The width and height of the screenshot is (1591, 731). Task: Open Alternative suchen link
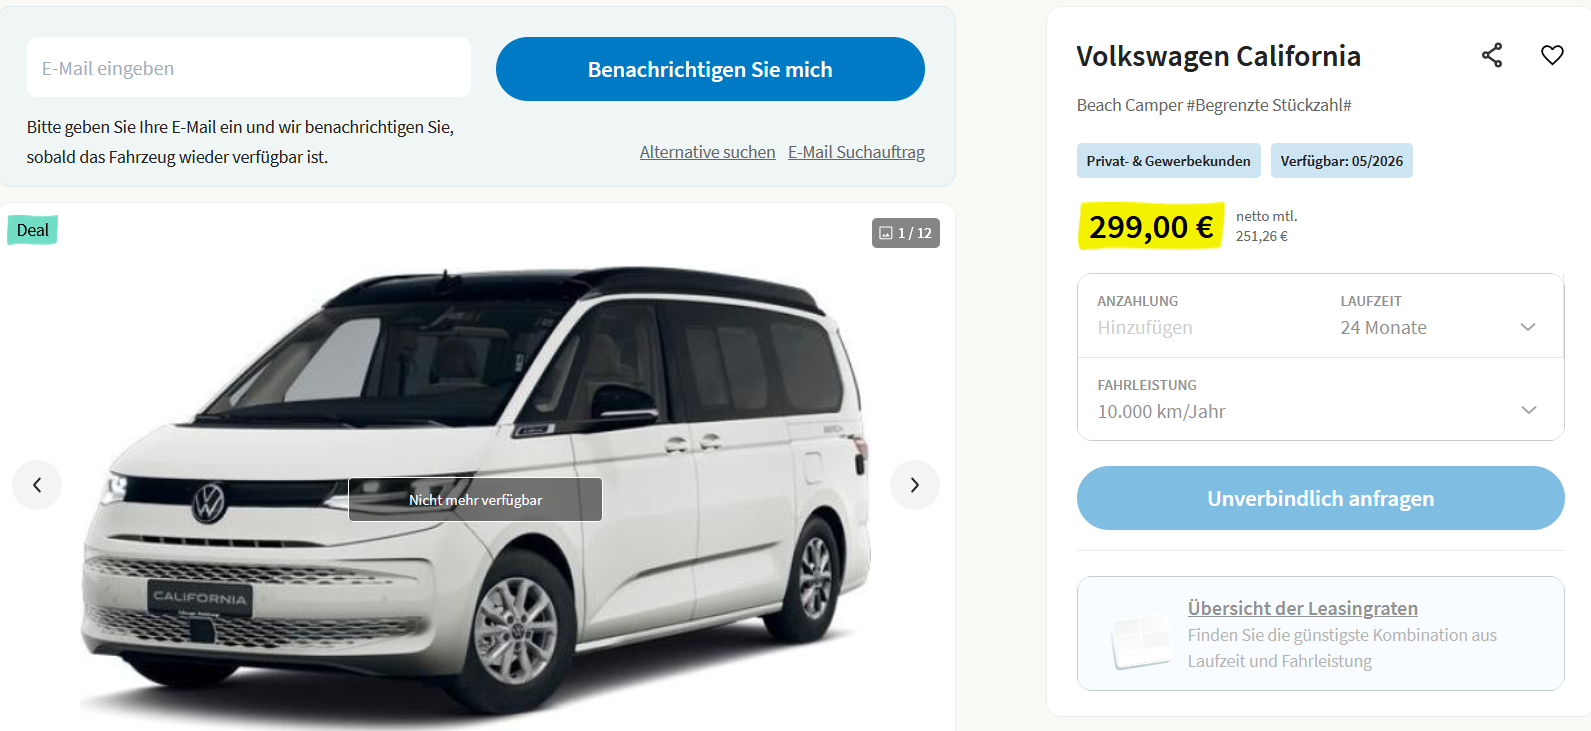click(707, 152)
